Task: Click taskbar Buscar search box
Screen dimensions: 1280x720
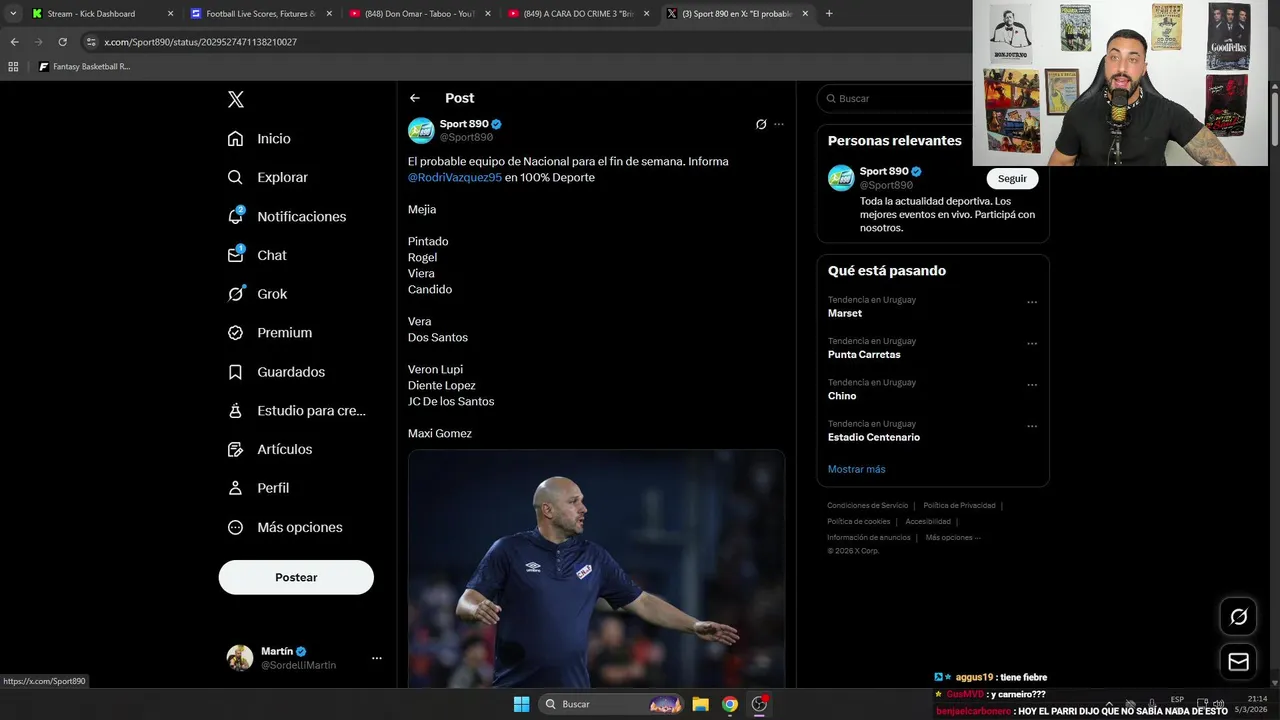Action: point(613,704)
